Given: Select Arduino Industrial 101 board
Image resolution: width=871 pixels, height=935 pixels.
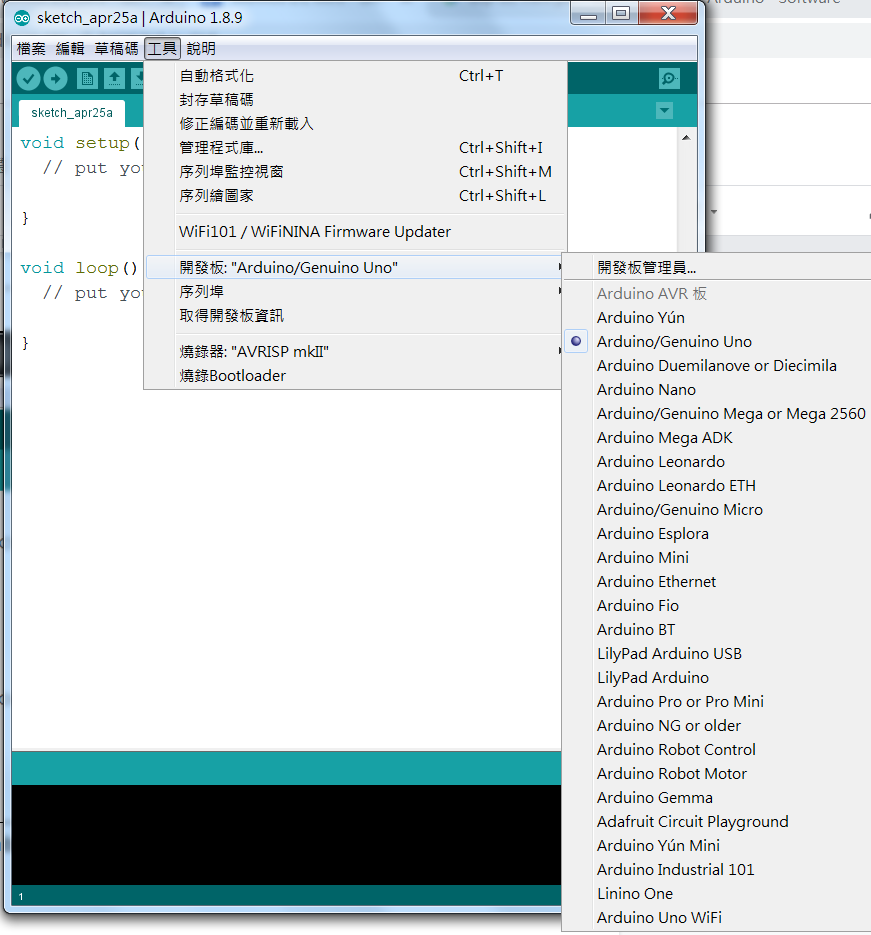Looking at the screenshot, I should [717, 869].
